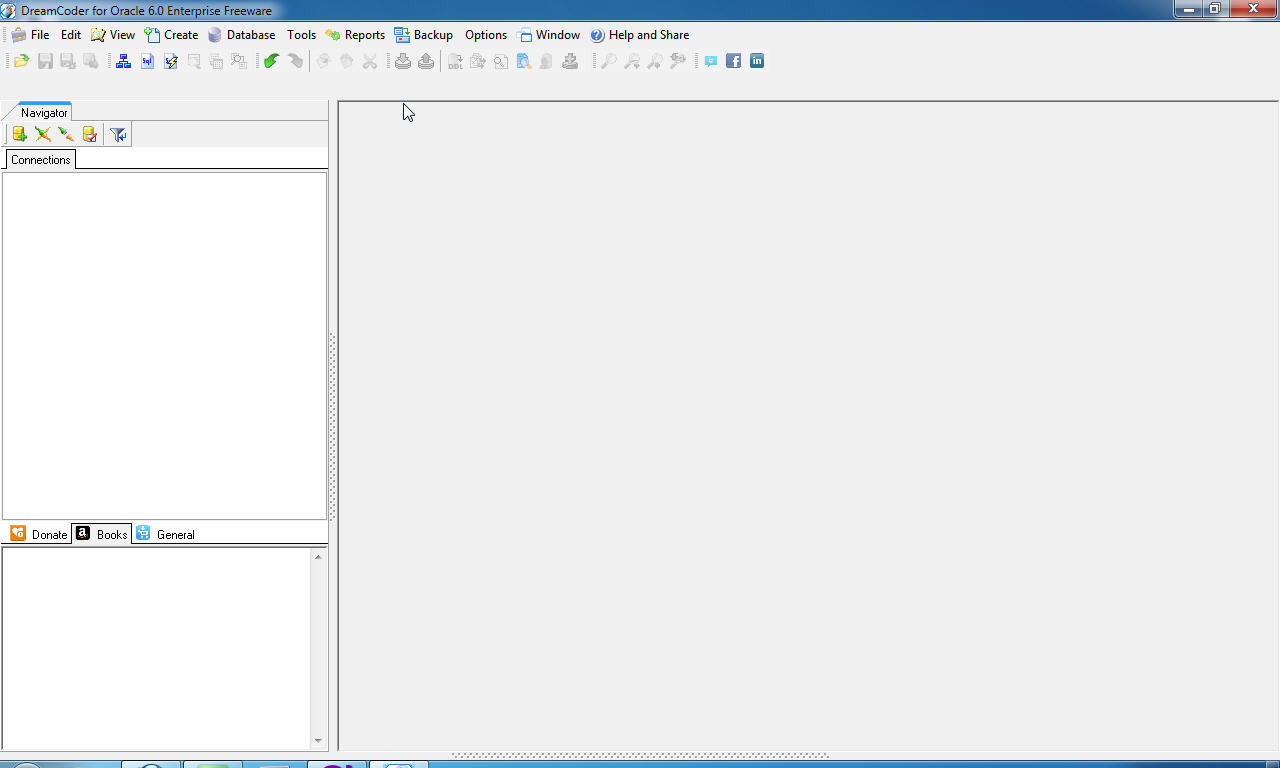Click the green commit arrow icon
The height and width of the screenshot is (768, 1280).
pyautogui.click(x=271, y=61)
